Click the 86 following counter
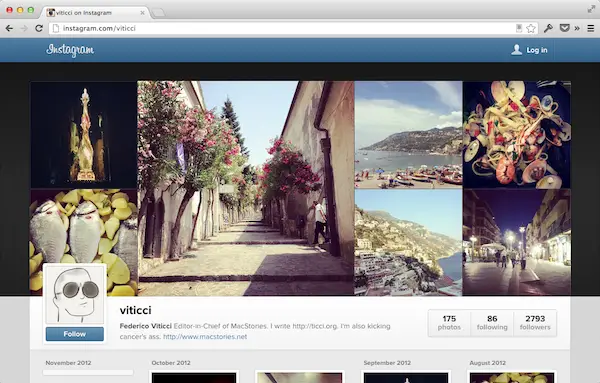The image size is (600, 383). 492,323
